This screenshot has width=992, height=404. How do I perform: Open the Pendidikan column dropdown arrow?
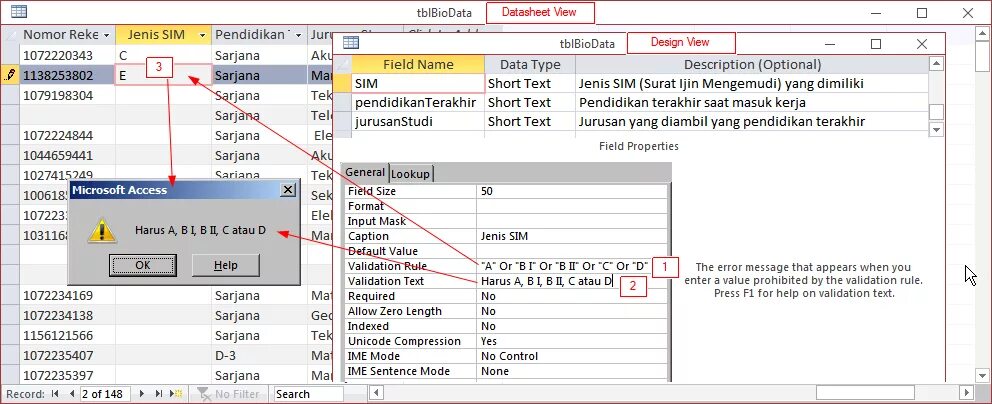point(297,35)
